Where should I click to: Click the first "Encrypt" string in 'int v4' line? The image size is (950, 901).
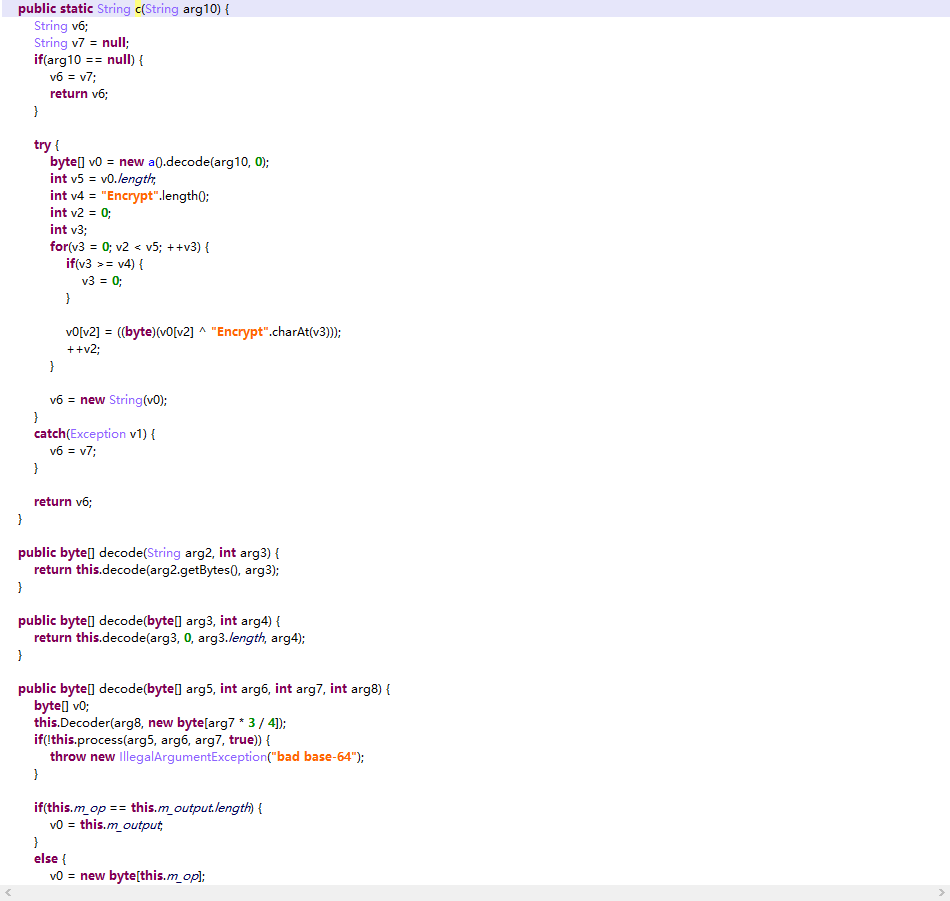130,196
